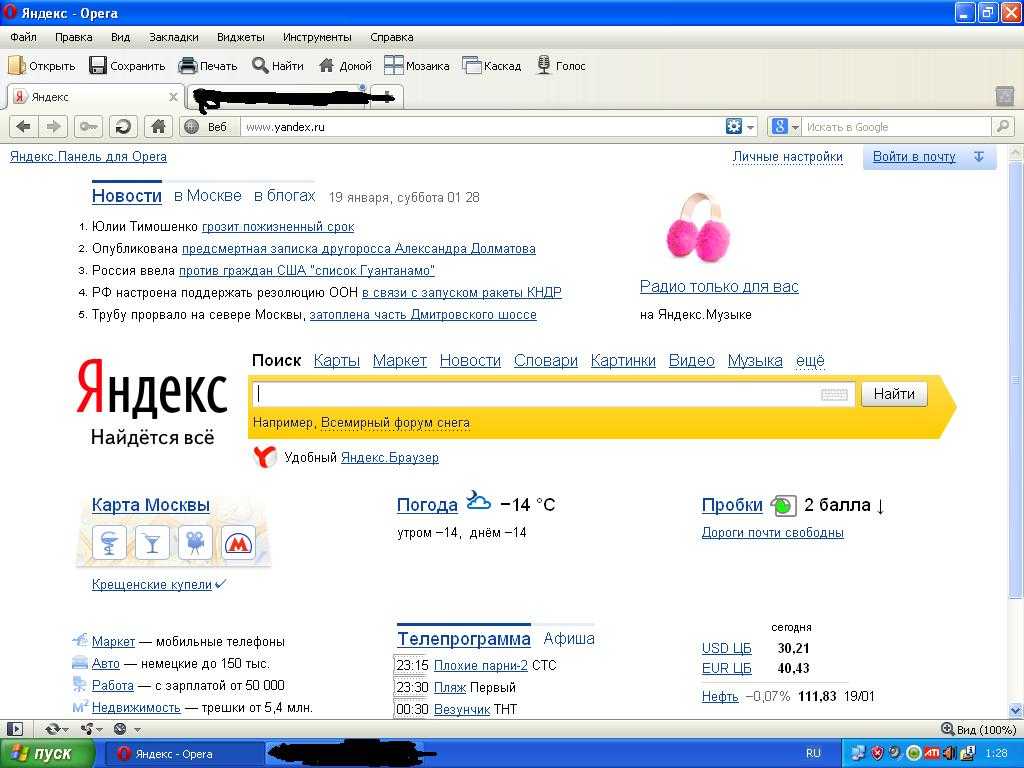Open the Погода weather link
Screen dimensions: 1024x768
(x=427, y=505)
